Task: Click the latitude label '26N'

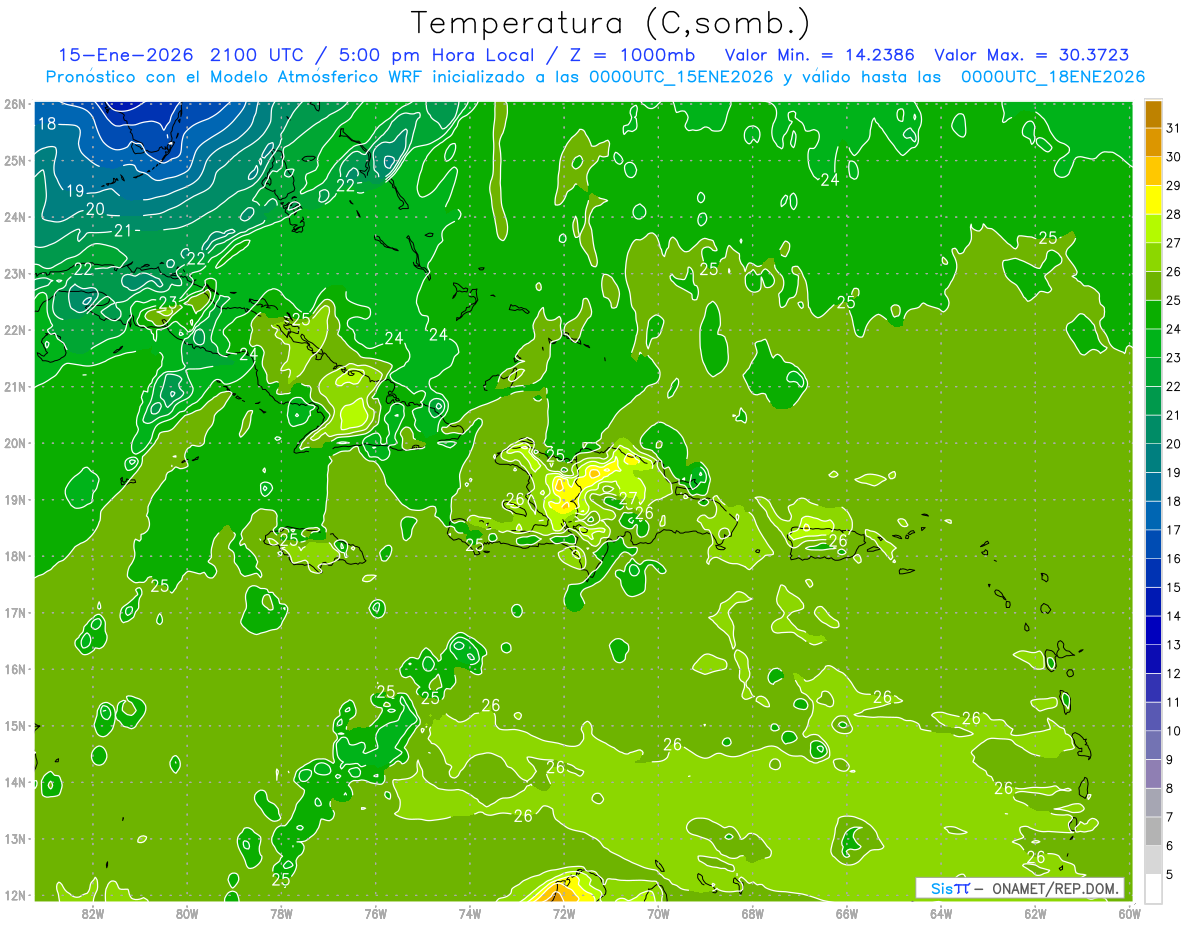Action: click(14, 104)
